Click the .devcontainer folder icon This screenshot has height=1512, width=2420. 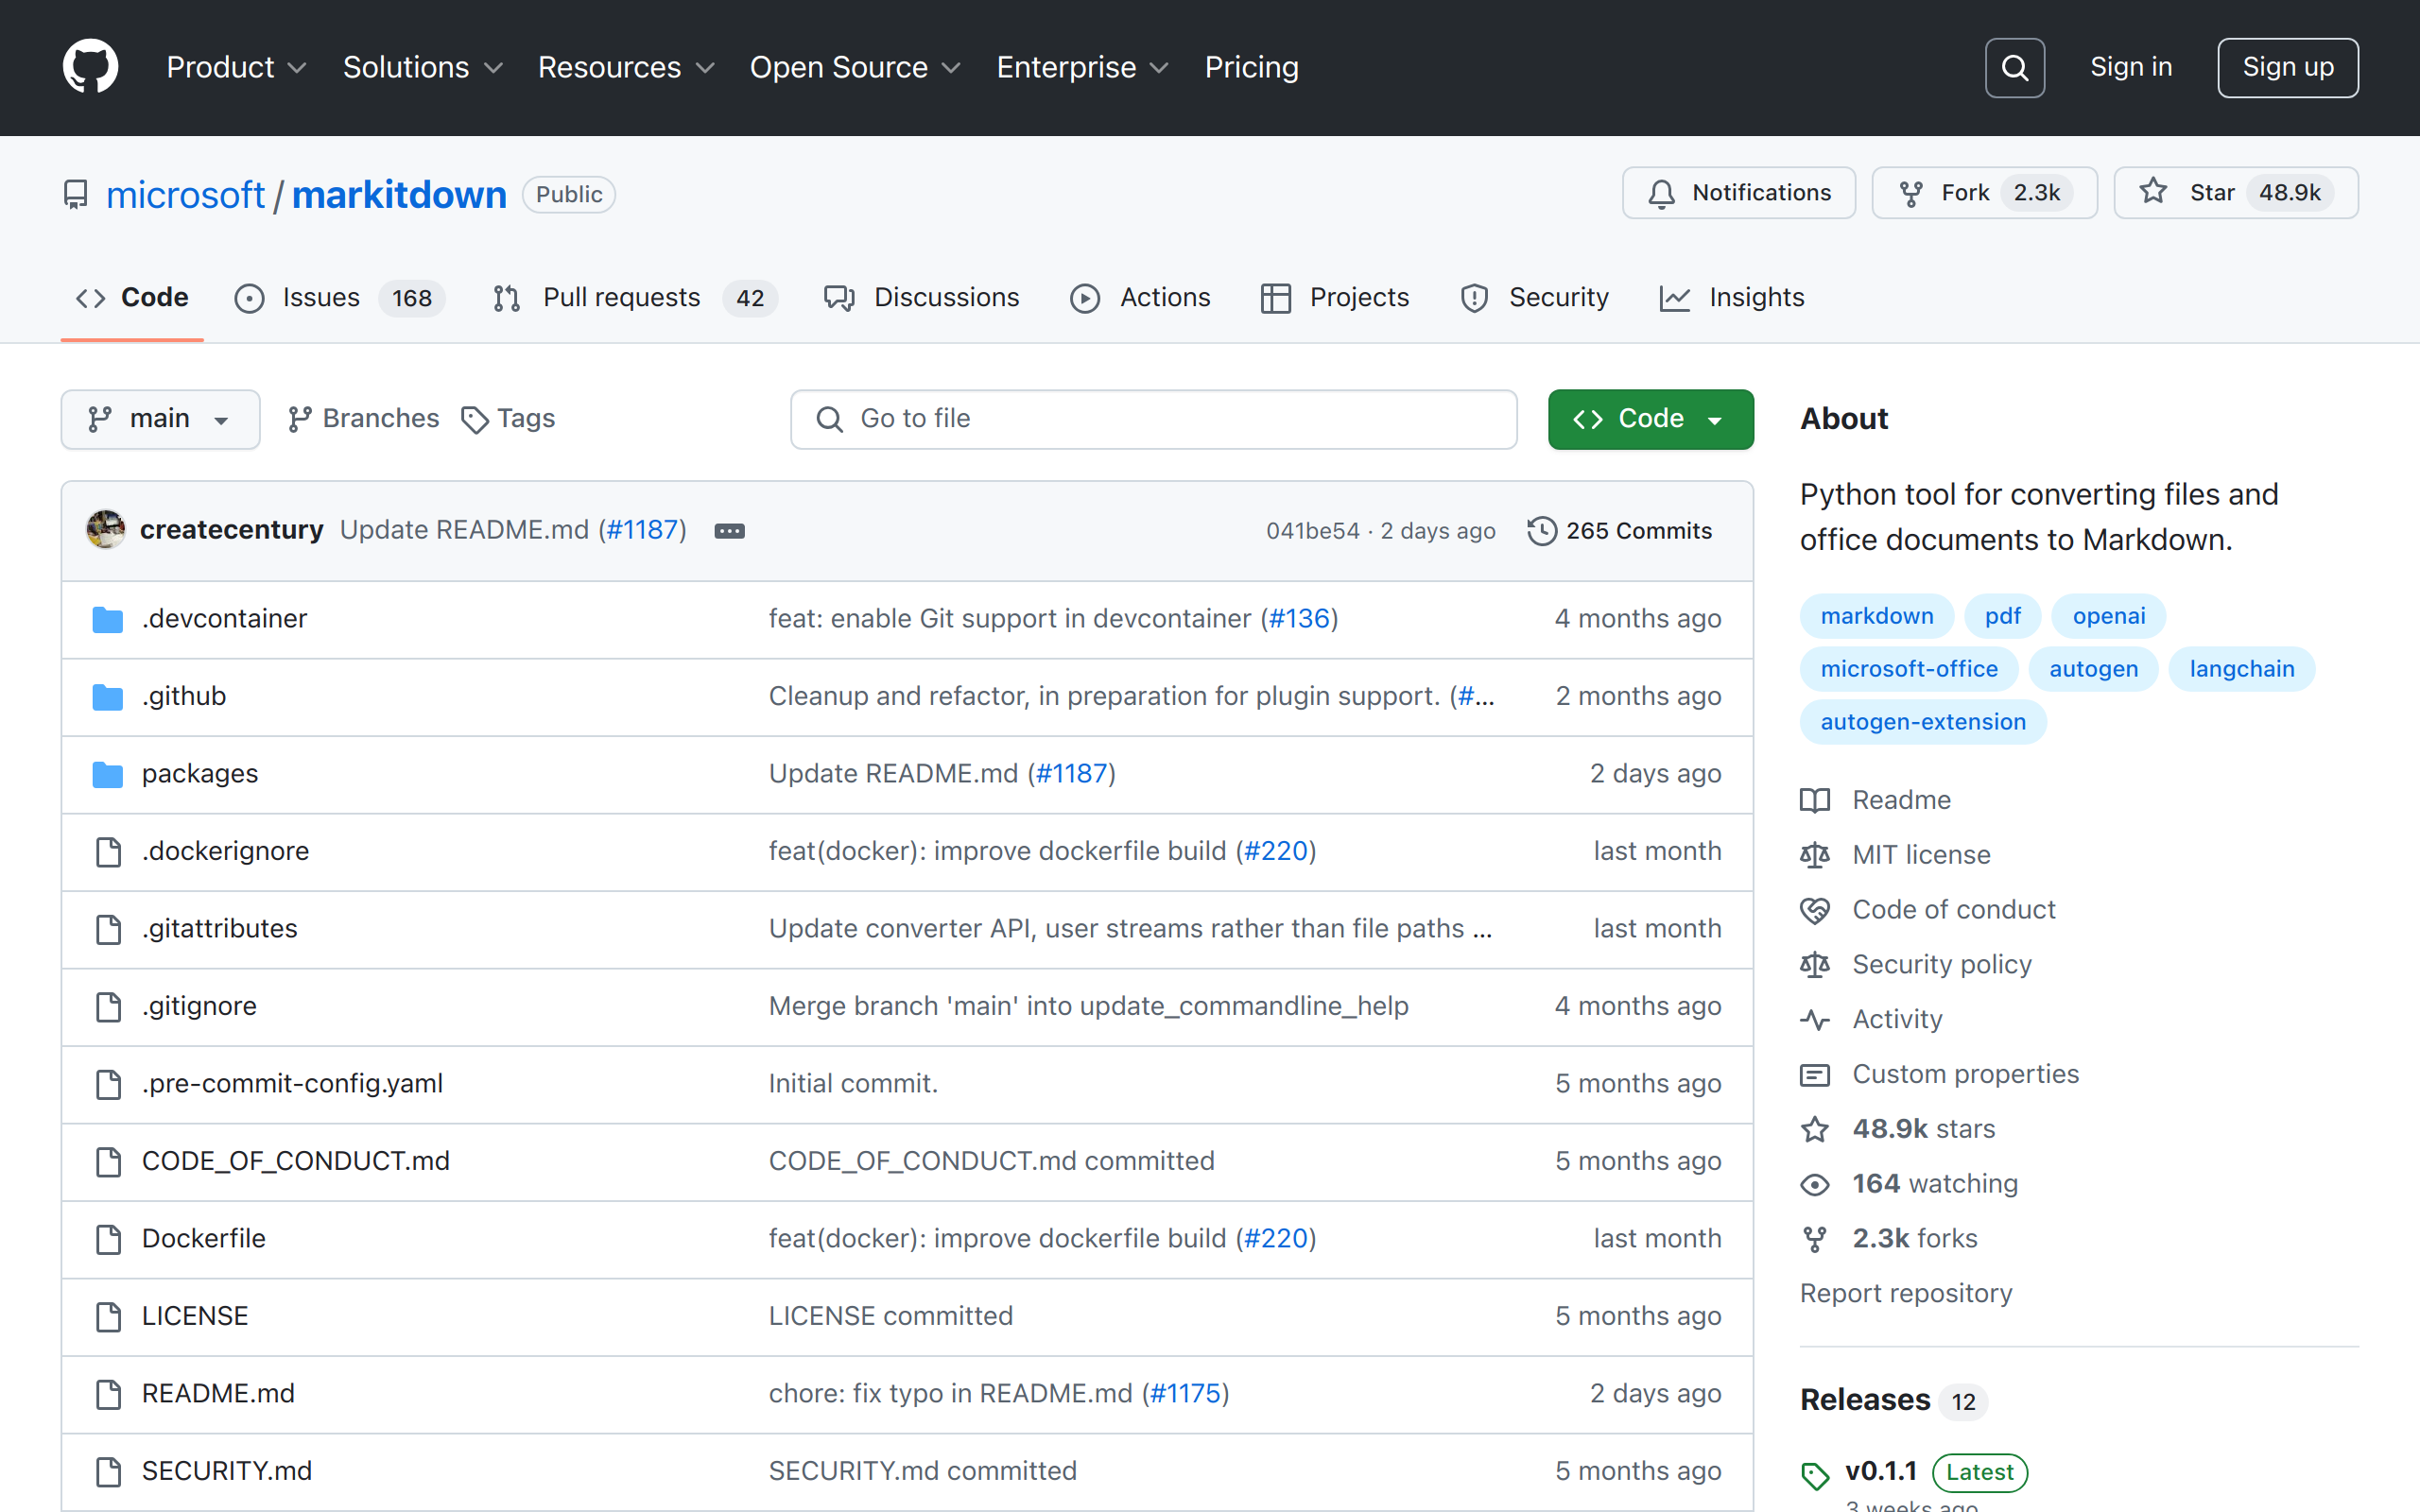(108, 619)
